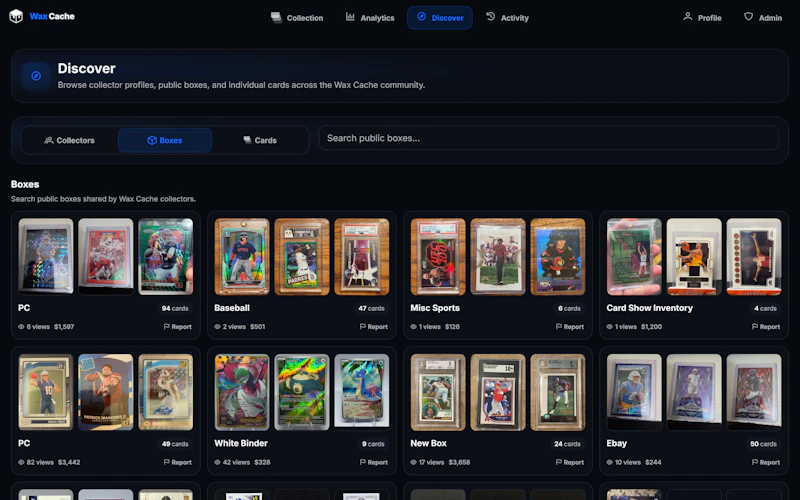This screenshot has width=800, height=500.
Task: Click the '$1,597' value text
Action: pyautogui.click(x=64, y=327)
